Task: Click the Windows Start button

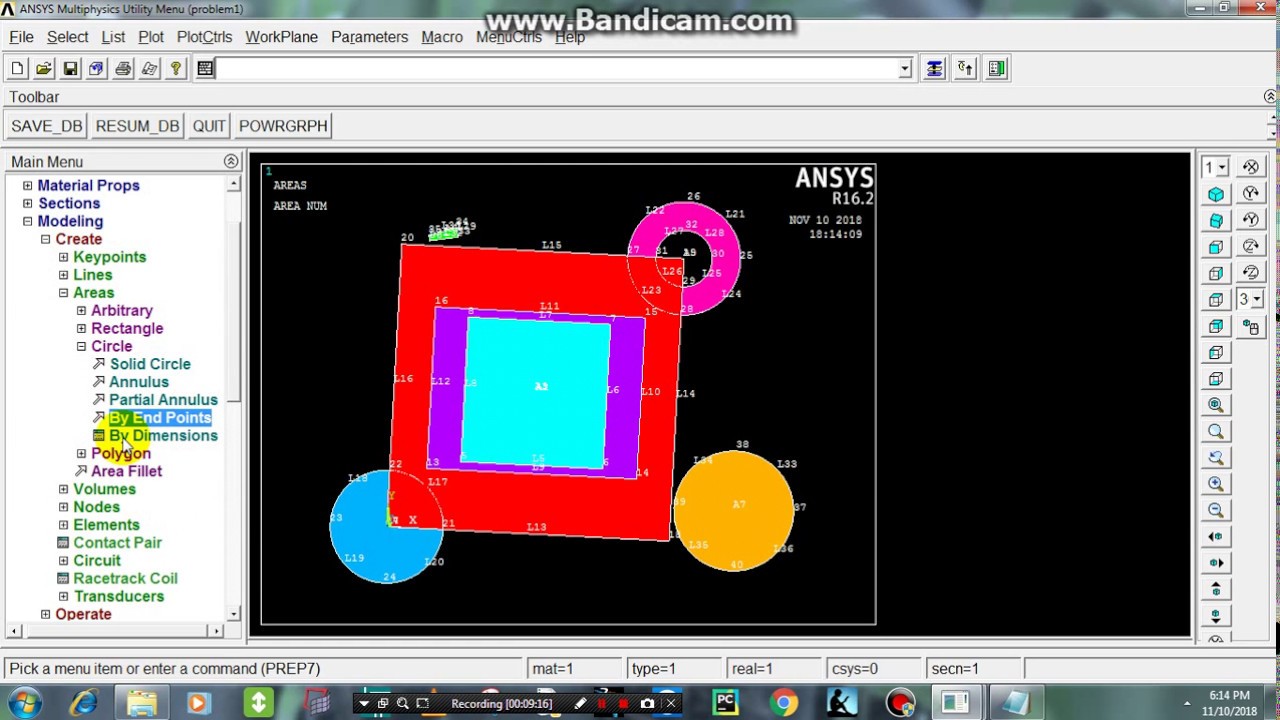Action: [23, 702]
